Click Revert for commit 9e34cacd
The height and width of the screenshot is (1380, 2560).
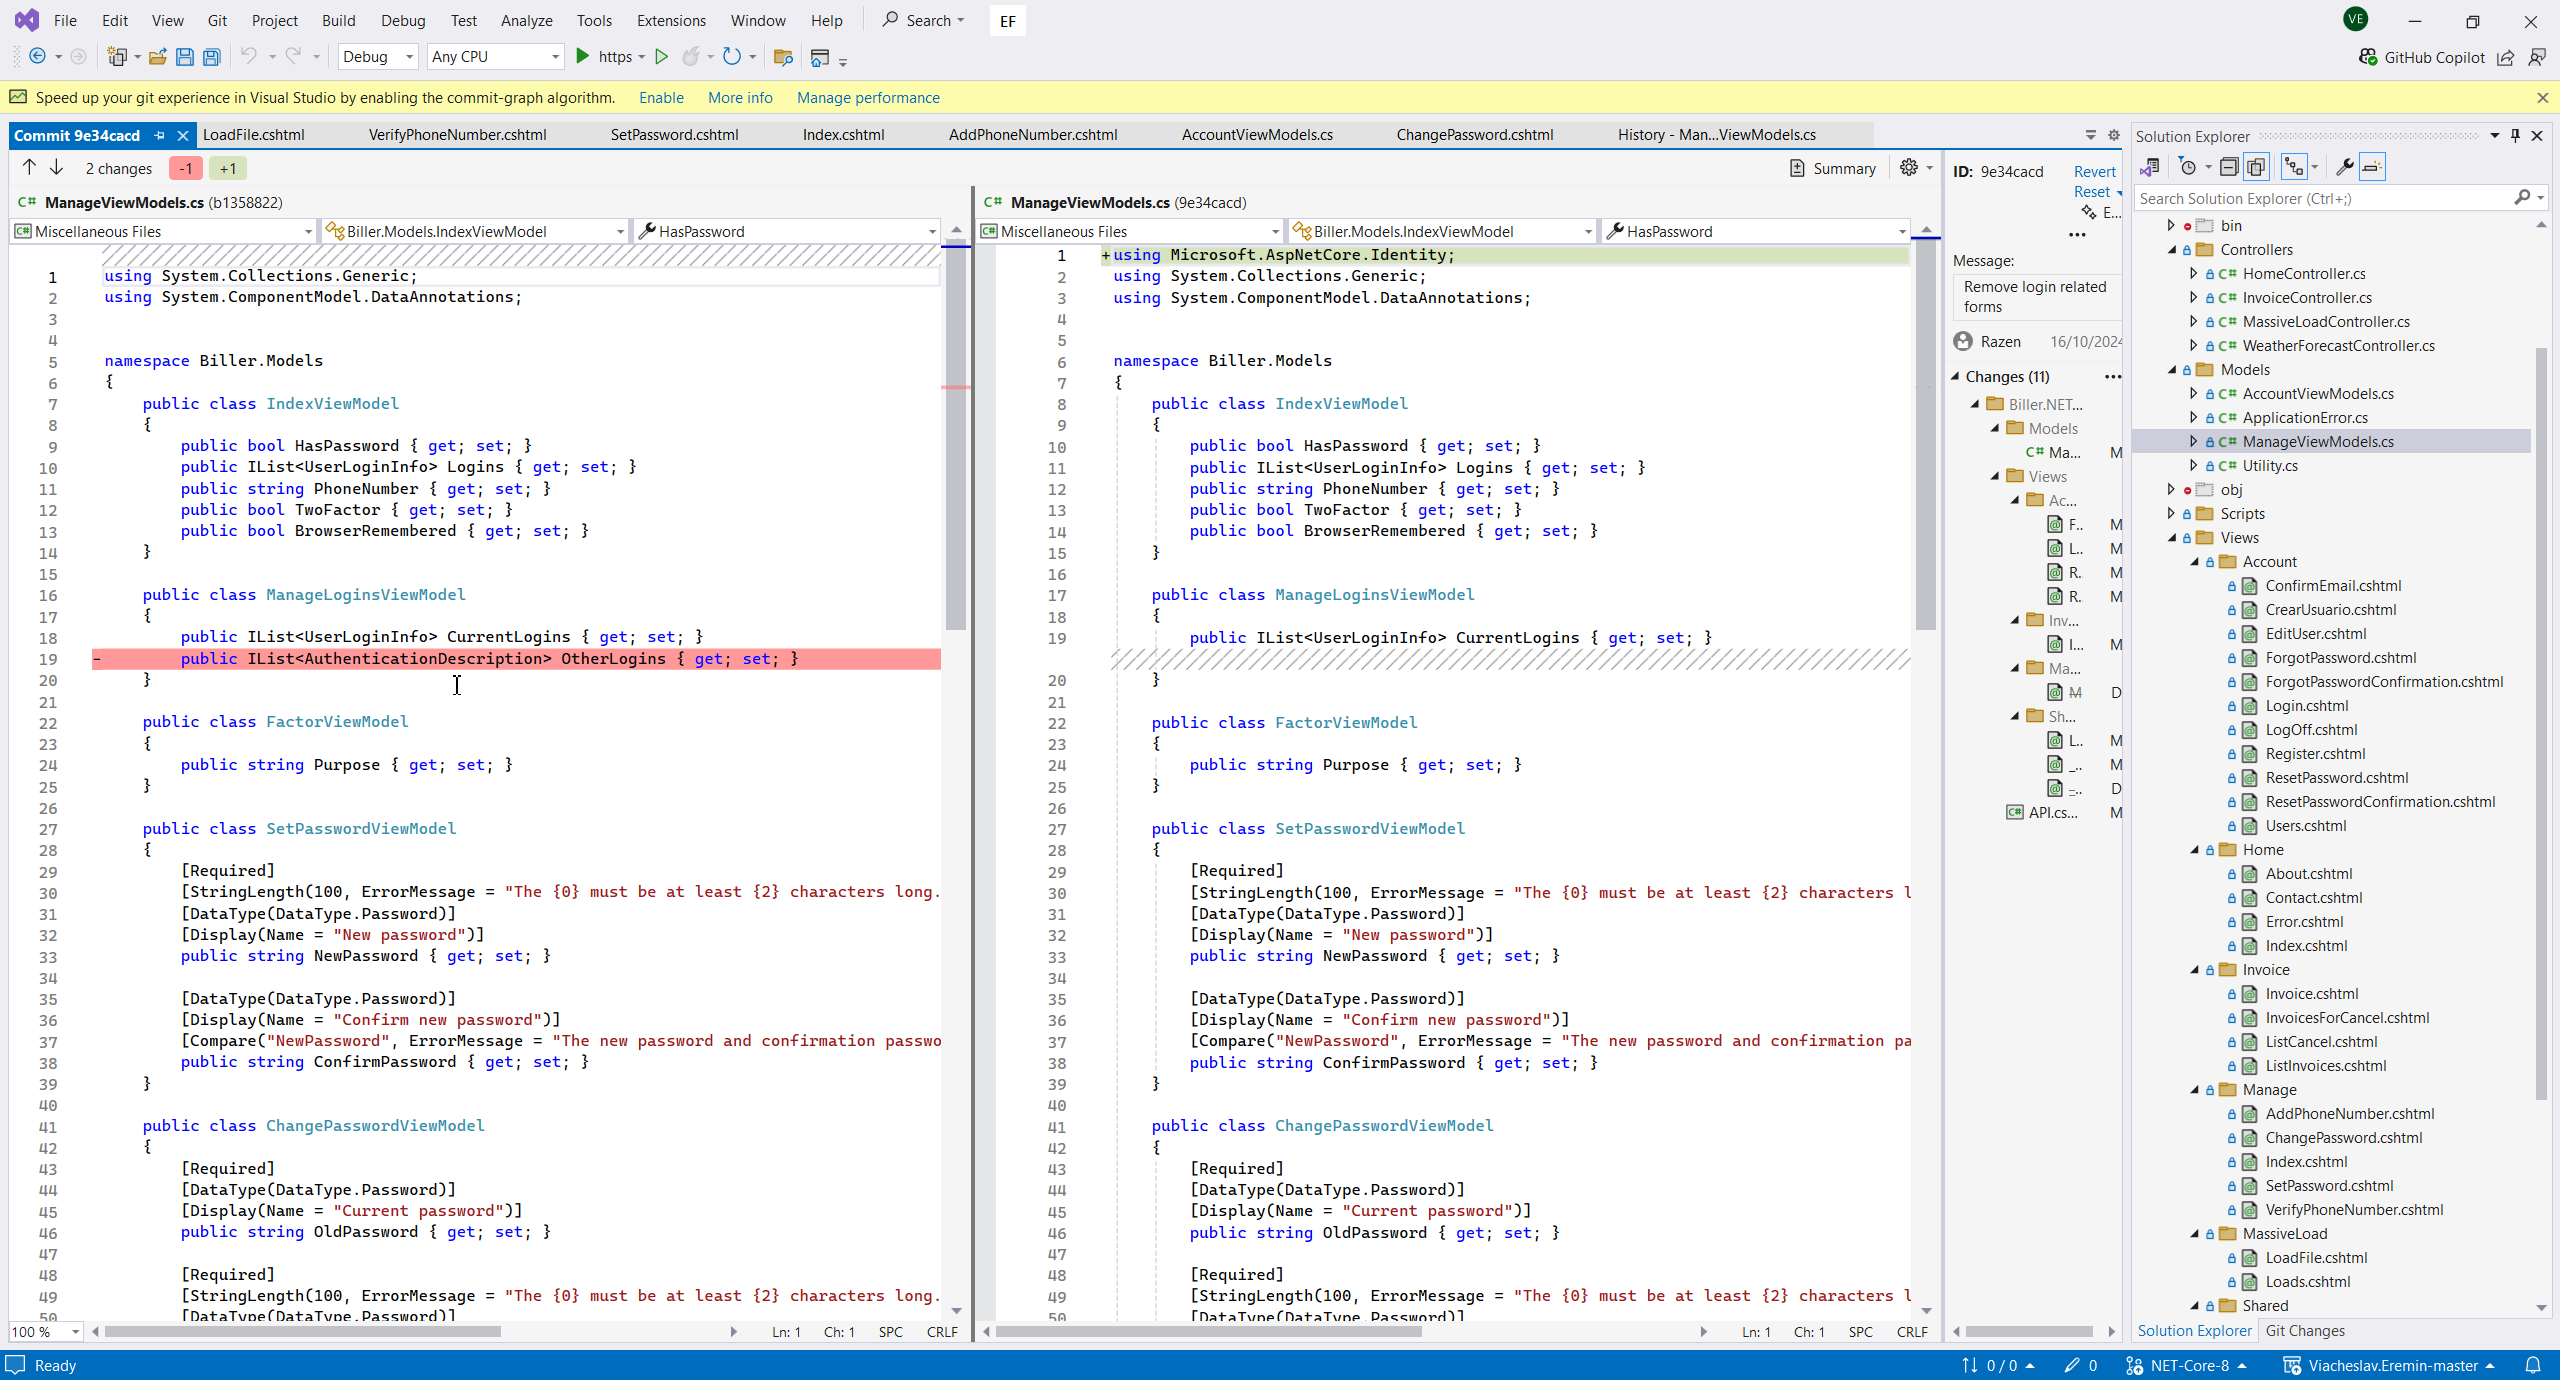[2094, 172]
